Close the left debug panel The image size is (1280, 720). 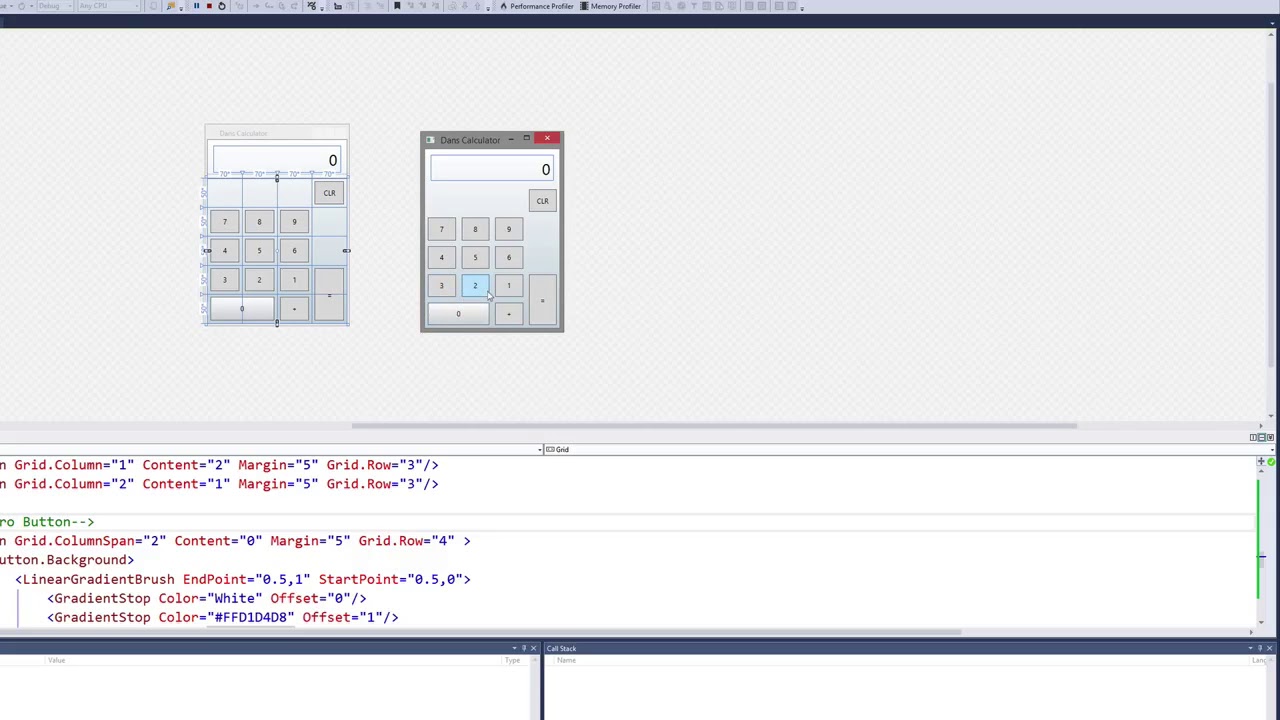tap(533, 649)
